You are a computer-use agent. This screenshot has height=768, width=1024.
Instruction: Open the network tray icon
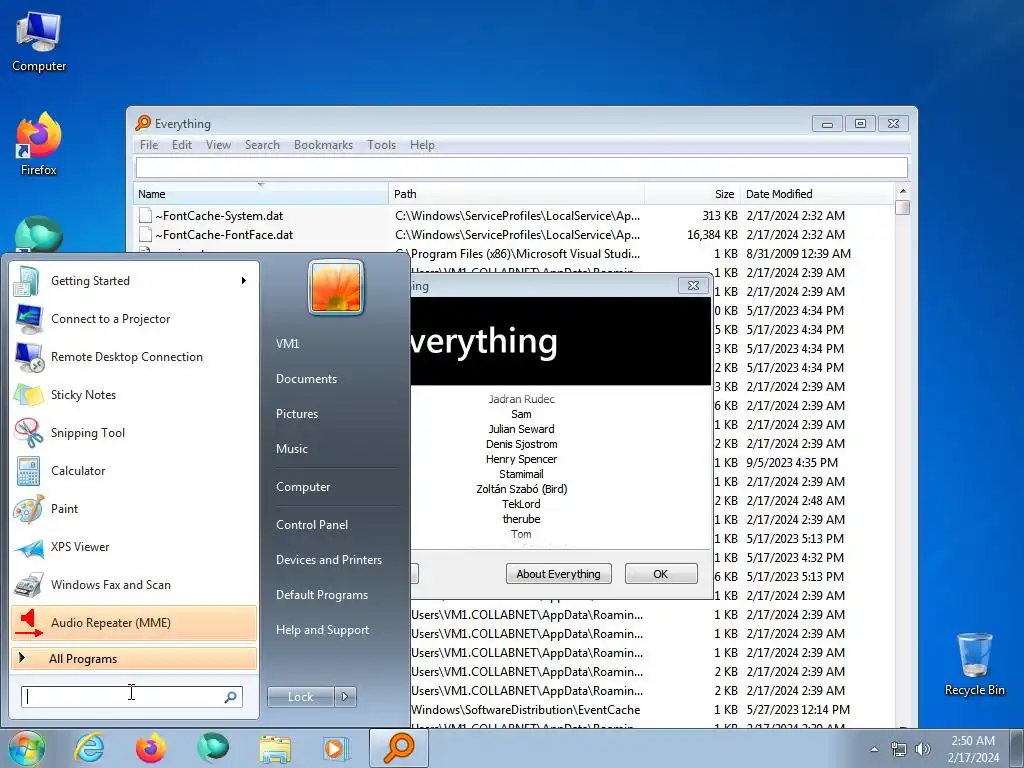coord(899,749)
